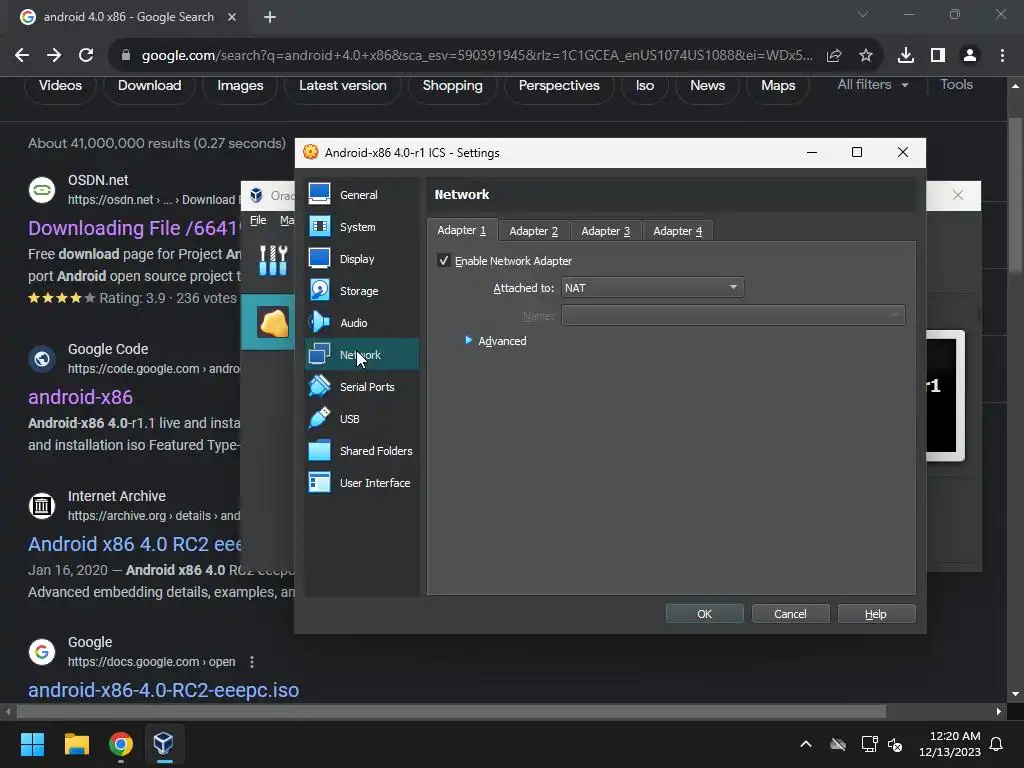This screenshot has height=768, width=1024.
Task: Open the Attached to NAT dropdown
Action: click(x=652, y=287)
